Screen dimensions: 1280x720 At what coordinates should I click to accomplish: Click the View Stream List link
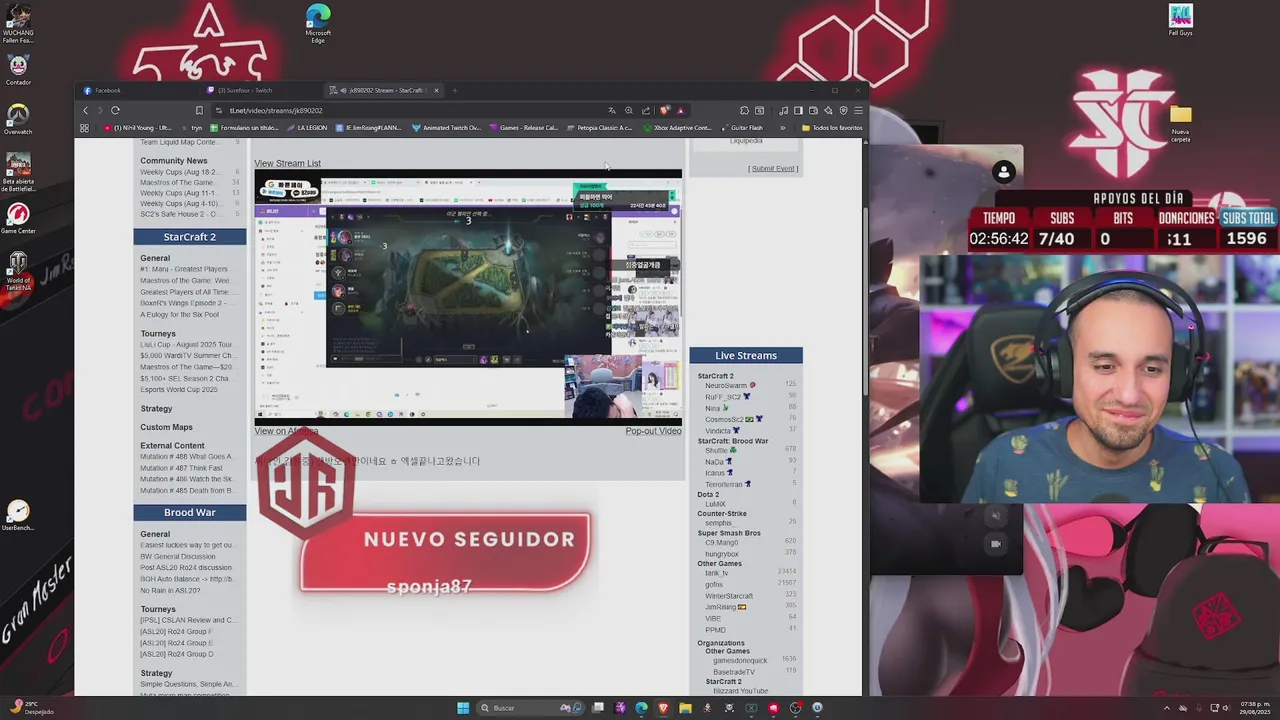tap(287, 163)
